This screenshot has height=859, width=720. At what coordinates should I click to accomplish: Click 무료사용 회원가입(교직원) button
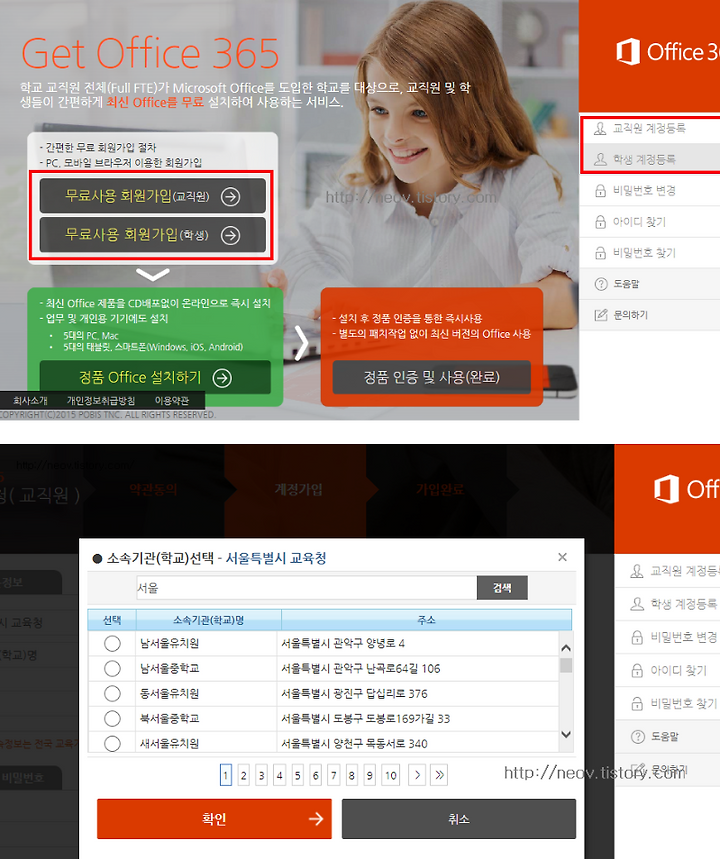(x=152, y=196)
